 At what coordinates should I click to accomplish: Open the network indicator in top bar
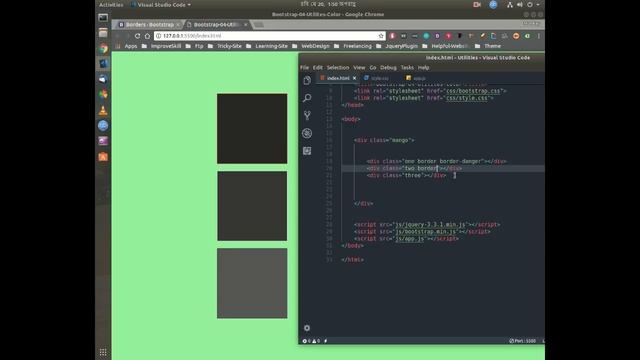[x=510, y=4]
